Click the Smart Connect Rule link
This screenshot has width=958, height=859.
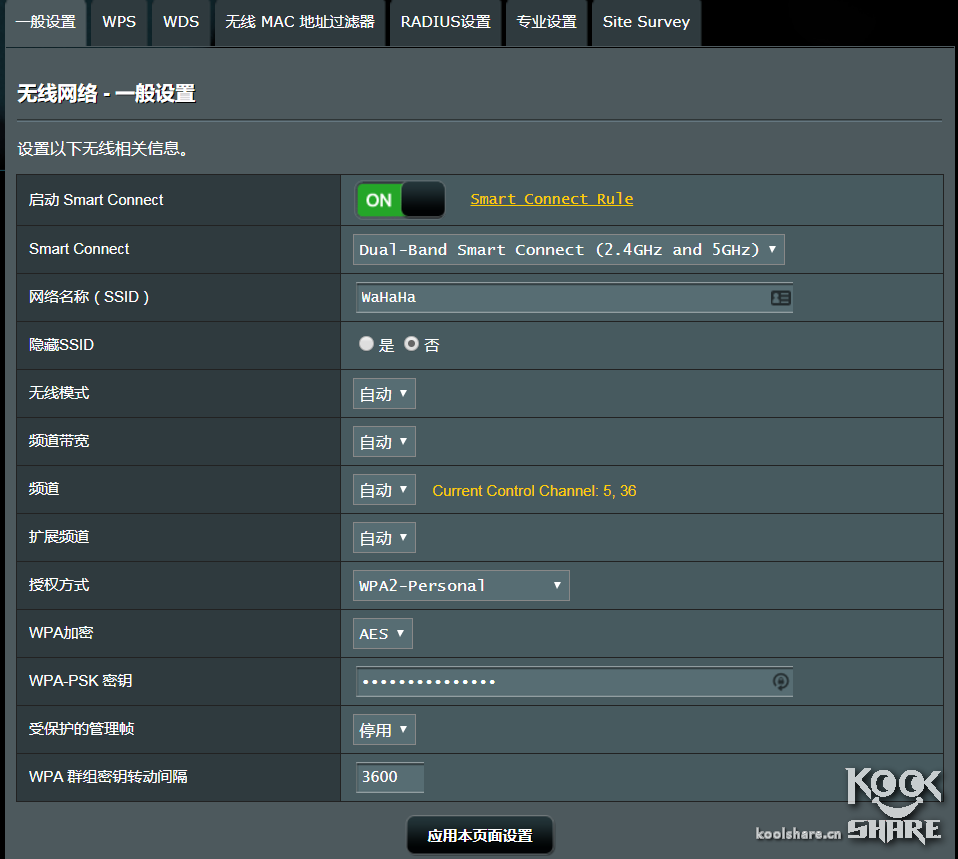pos(551,199)
